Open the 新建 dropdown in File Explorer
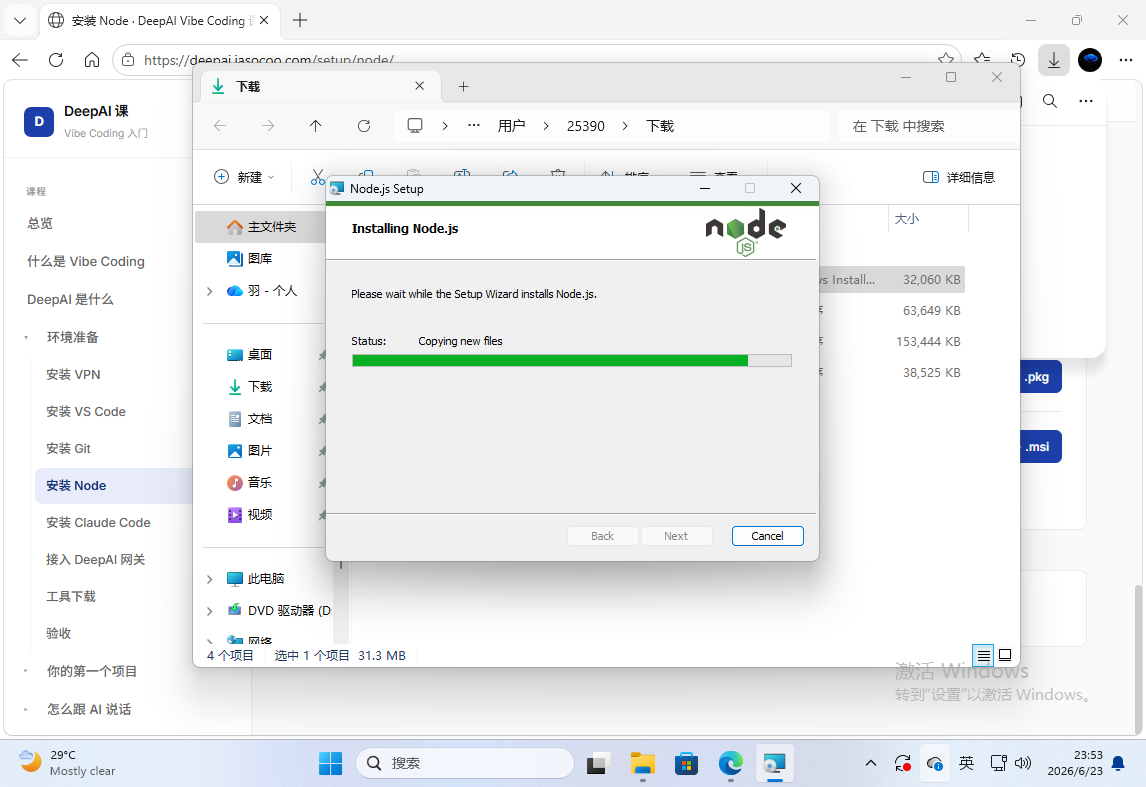 coord(244,177)
